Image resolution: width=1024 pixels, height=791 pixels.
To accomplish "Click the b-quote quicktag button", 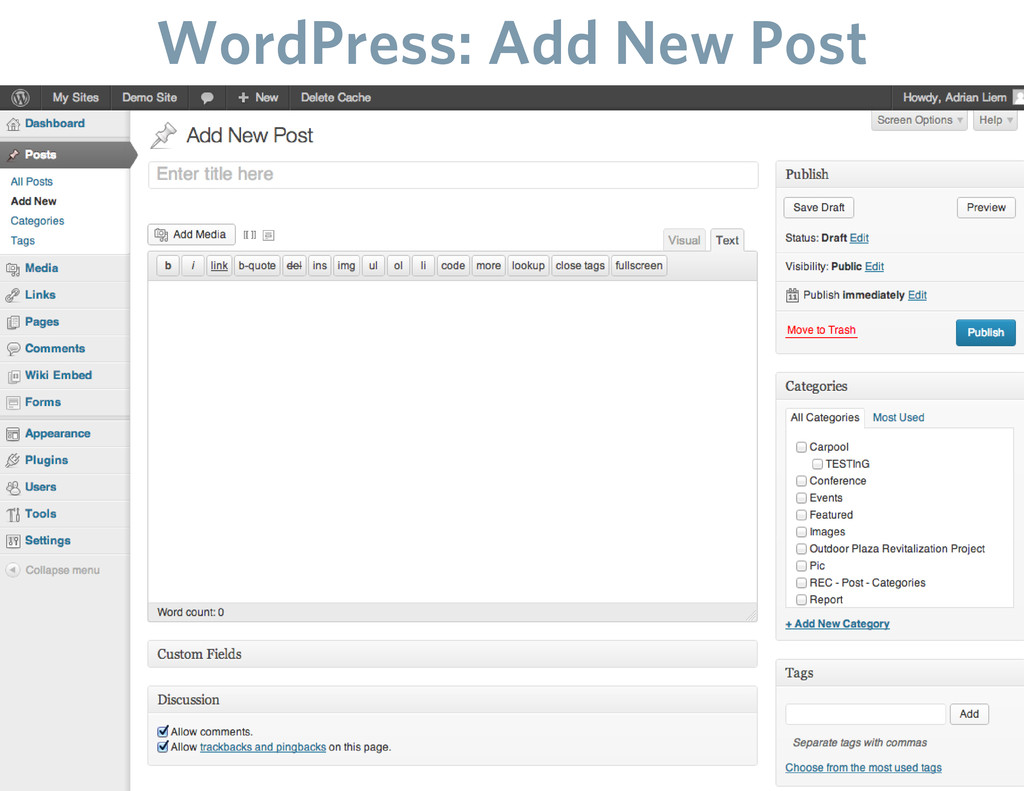I will click(x=257, y=266).
